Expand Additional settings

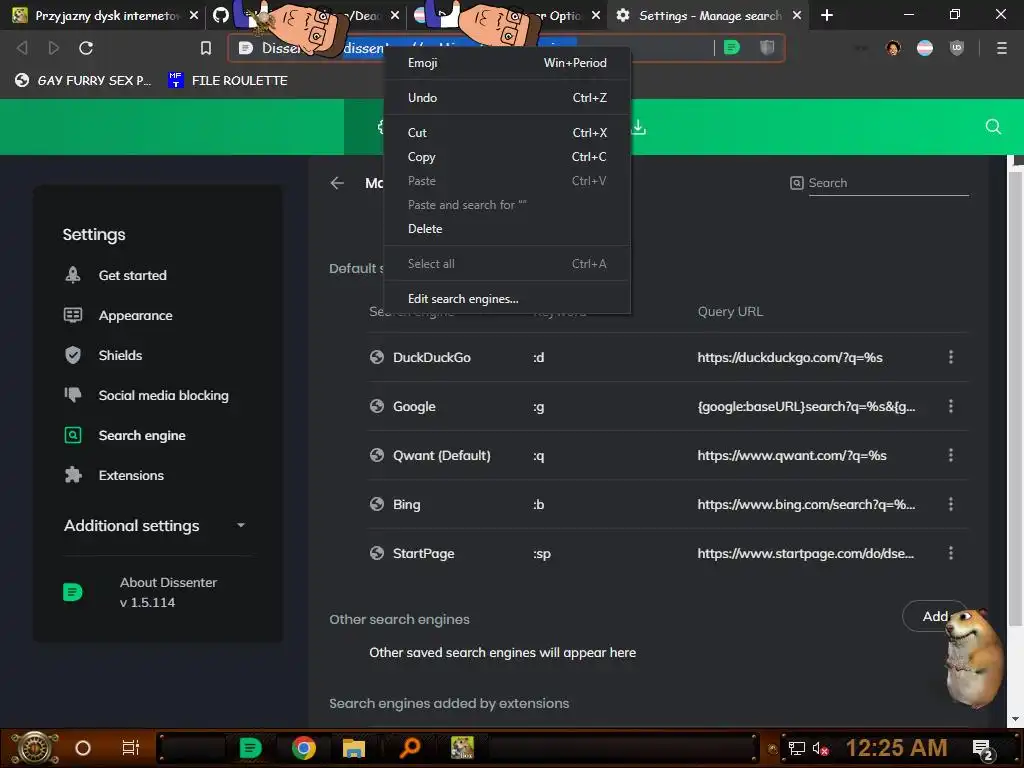[x=155, y=526]
